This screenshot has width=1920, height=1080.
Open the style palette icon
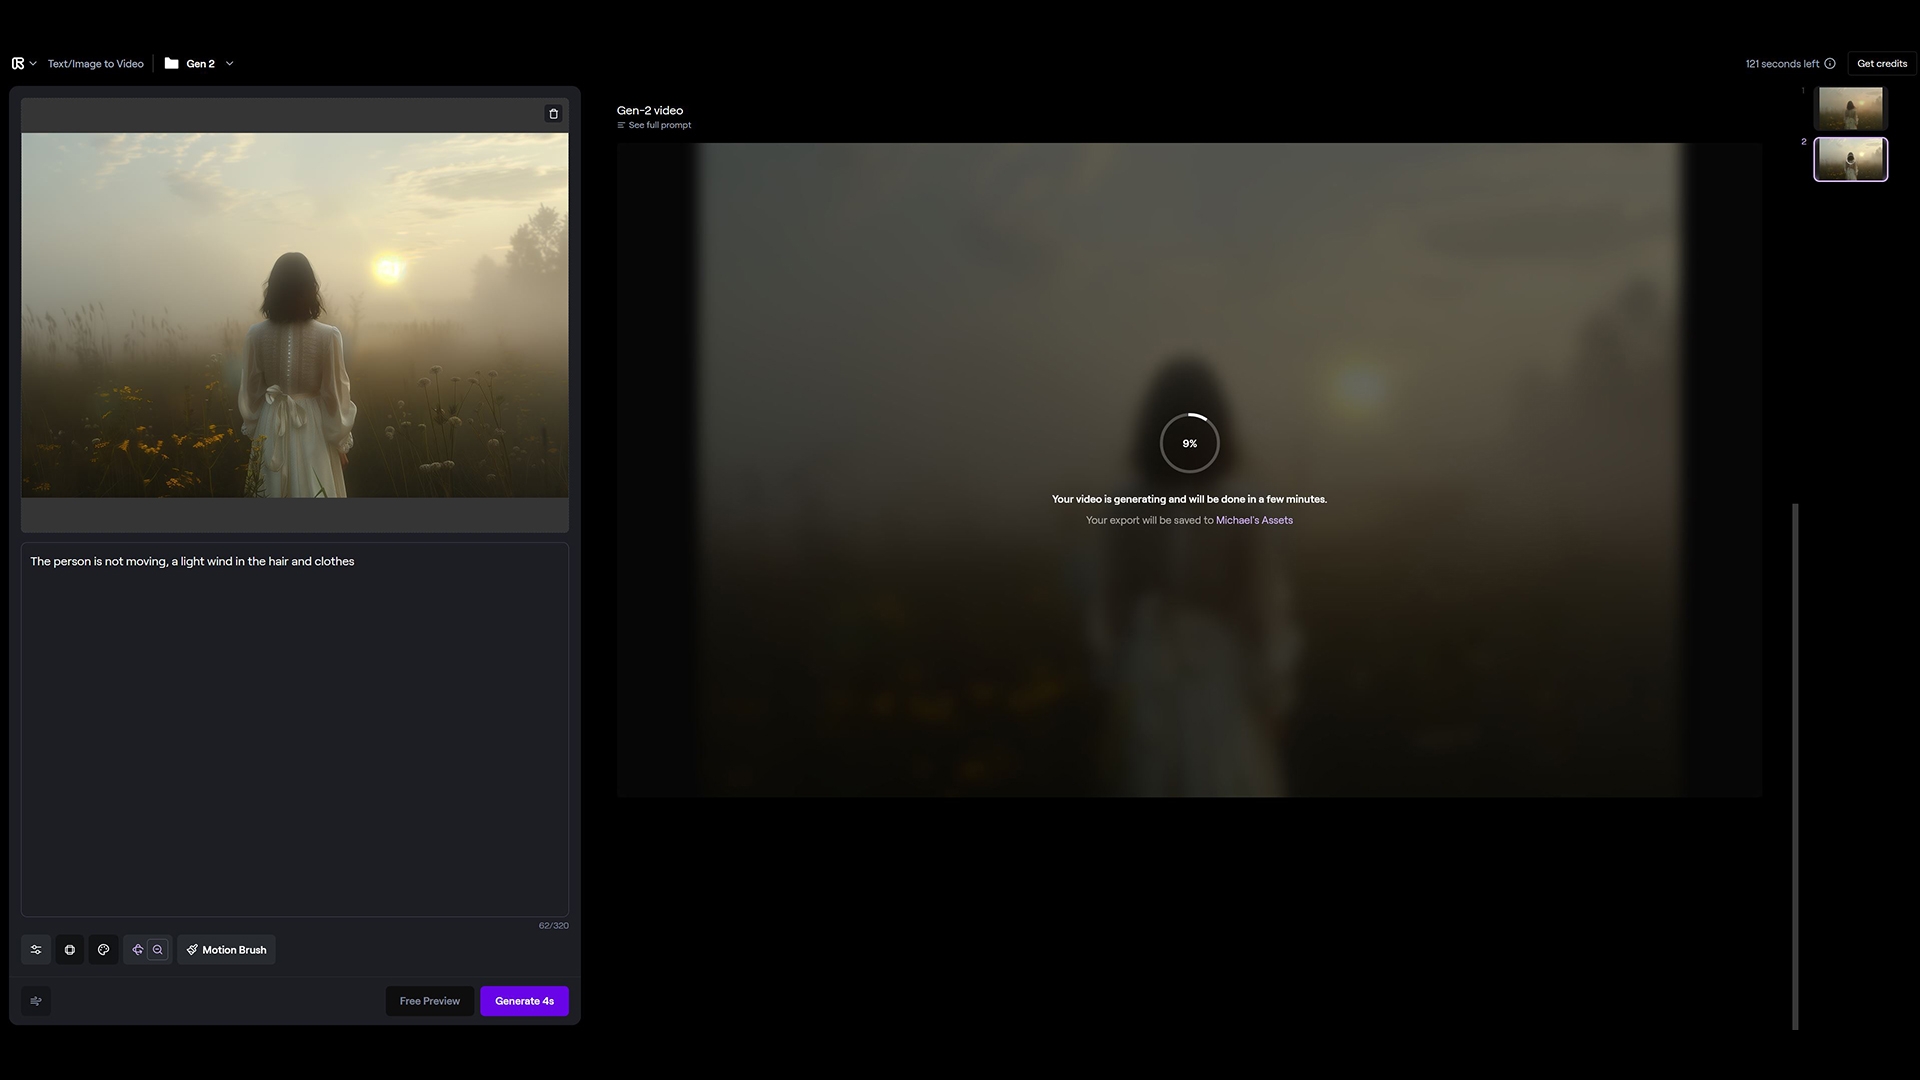coord(104,950)
